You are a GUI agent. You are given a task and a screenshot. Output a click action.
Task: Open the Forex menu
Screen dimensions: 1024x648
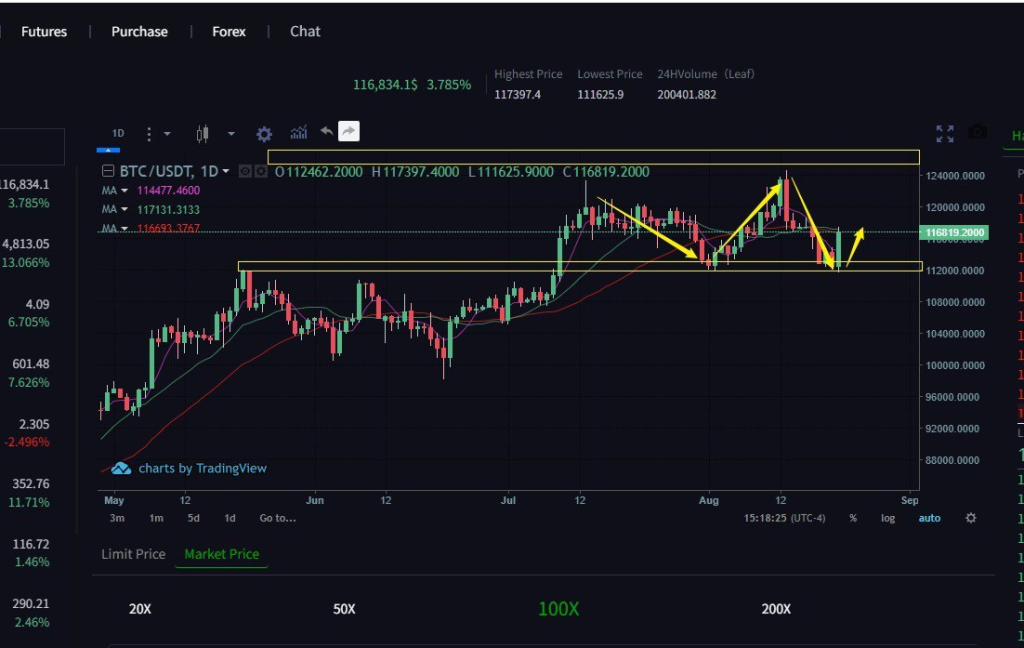coord(229,31)
